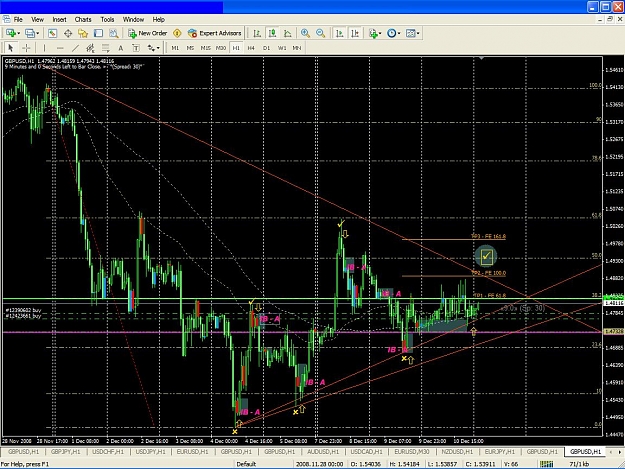625x469 pixels.
Task: Switch to the USDJPY,H1 chart tab
Action: [x=150, y=452]
